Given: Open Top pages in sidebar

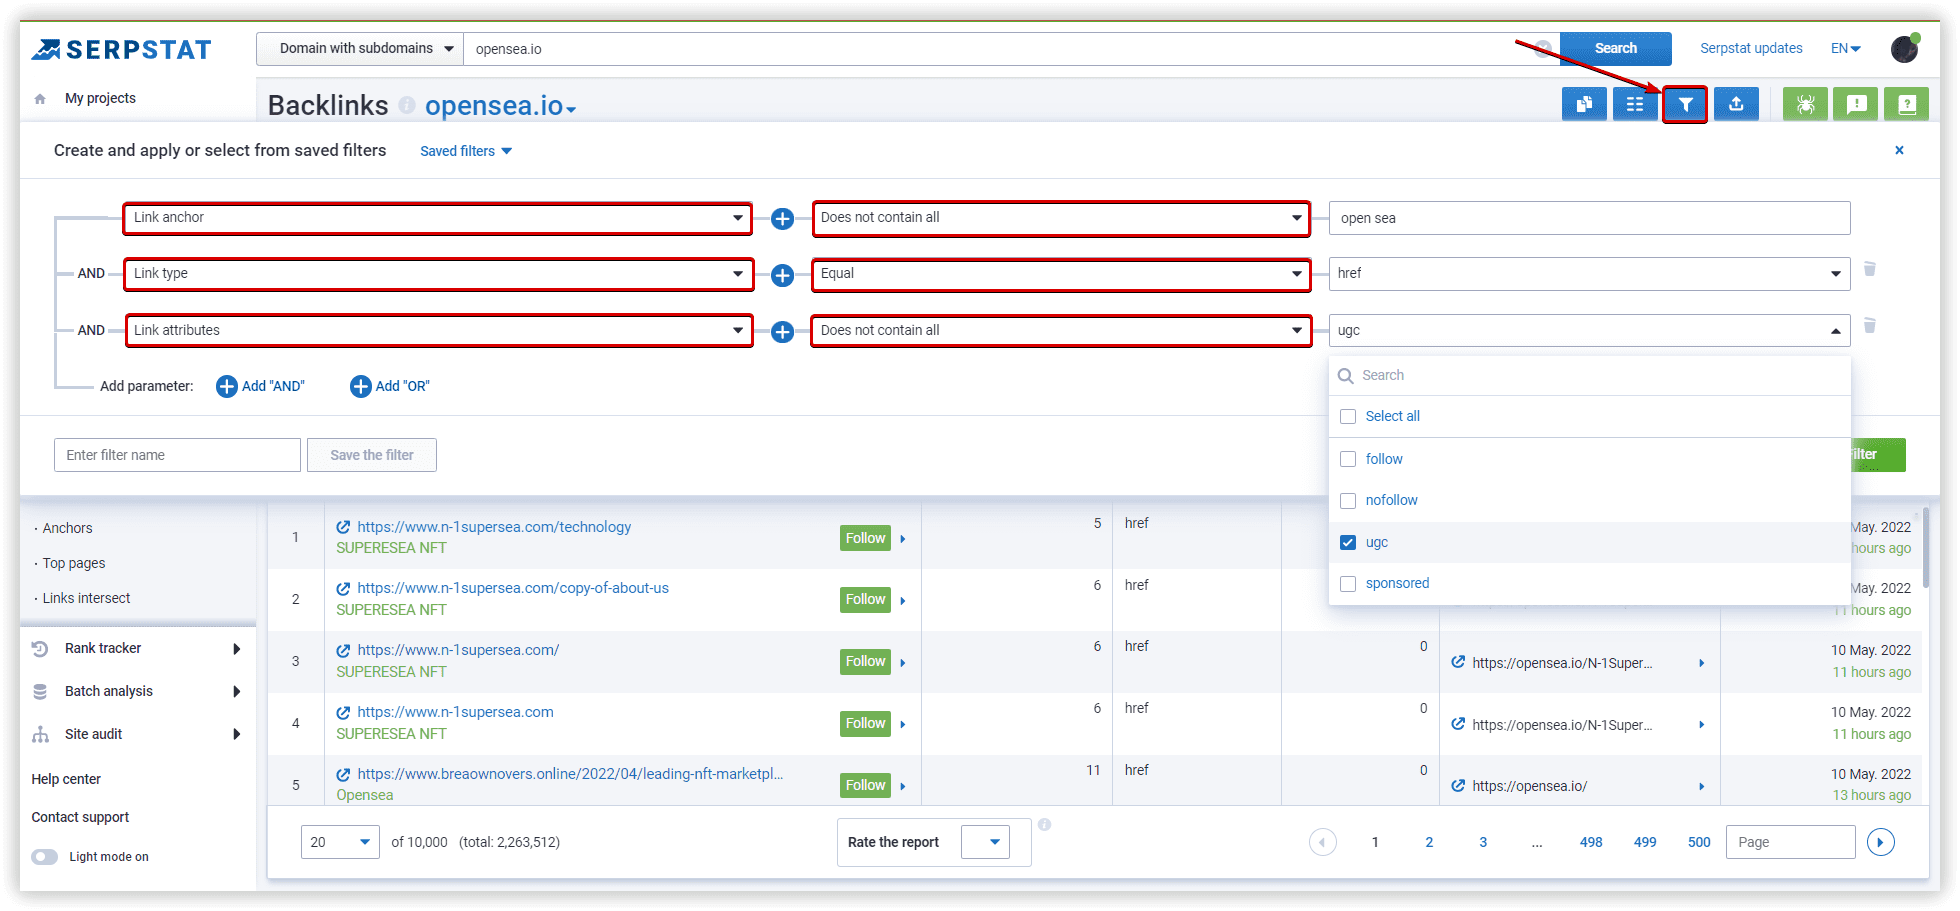Looking at the screenshot, I should [74, 563].
